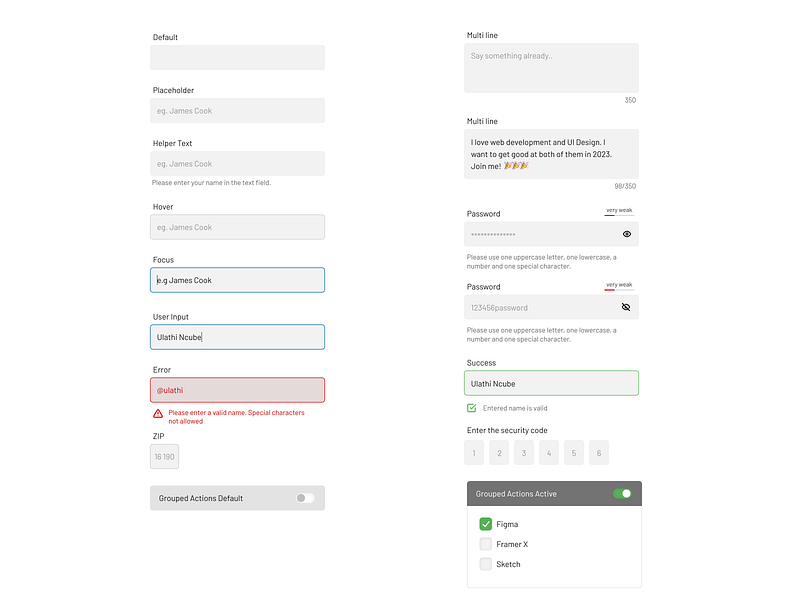Click the green checkmark beside 'Entered name is valid'

(471, 408)
